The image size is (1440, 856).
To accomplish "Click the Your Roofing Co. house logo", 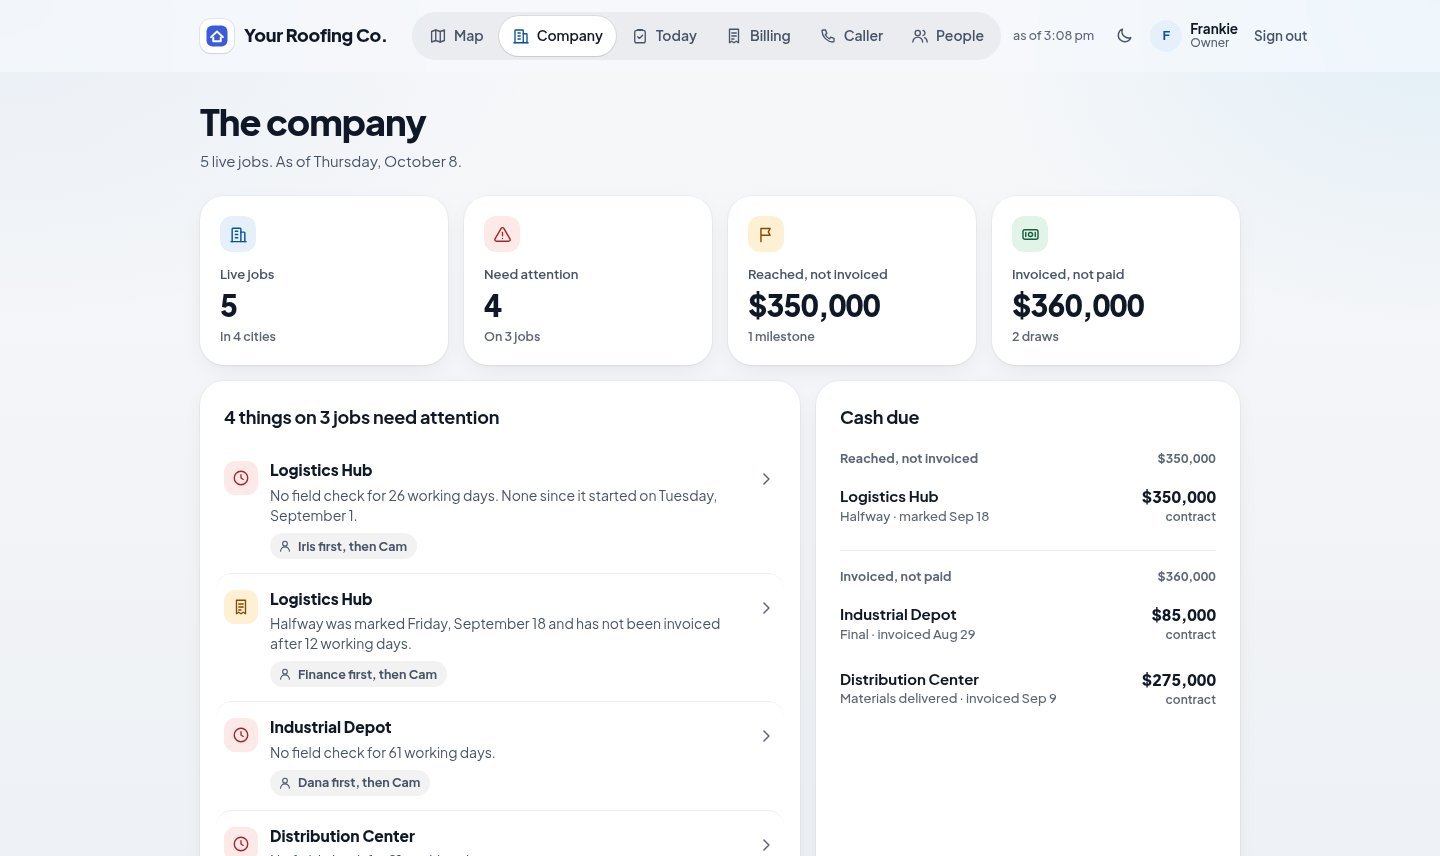I will pyautogui.click(x=217, y=36).
